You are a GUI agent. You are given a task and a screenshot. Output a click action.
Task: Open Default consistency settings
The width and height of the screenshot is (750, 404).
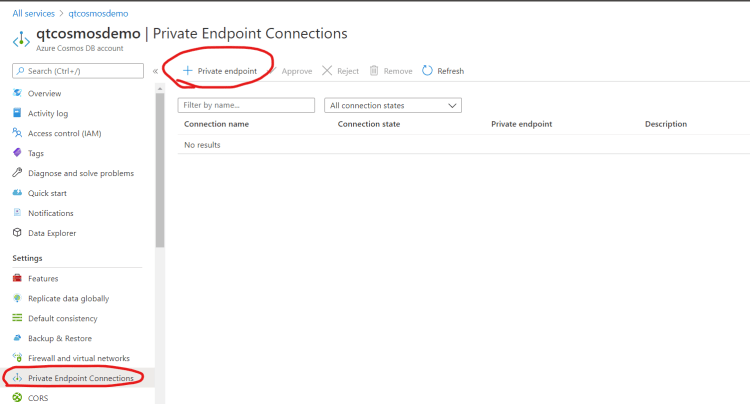click(x=63, y=318)
